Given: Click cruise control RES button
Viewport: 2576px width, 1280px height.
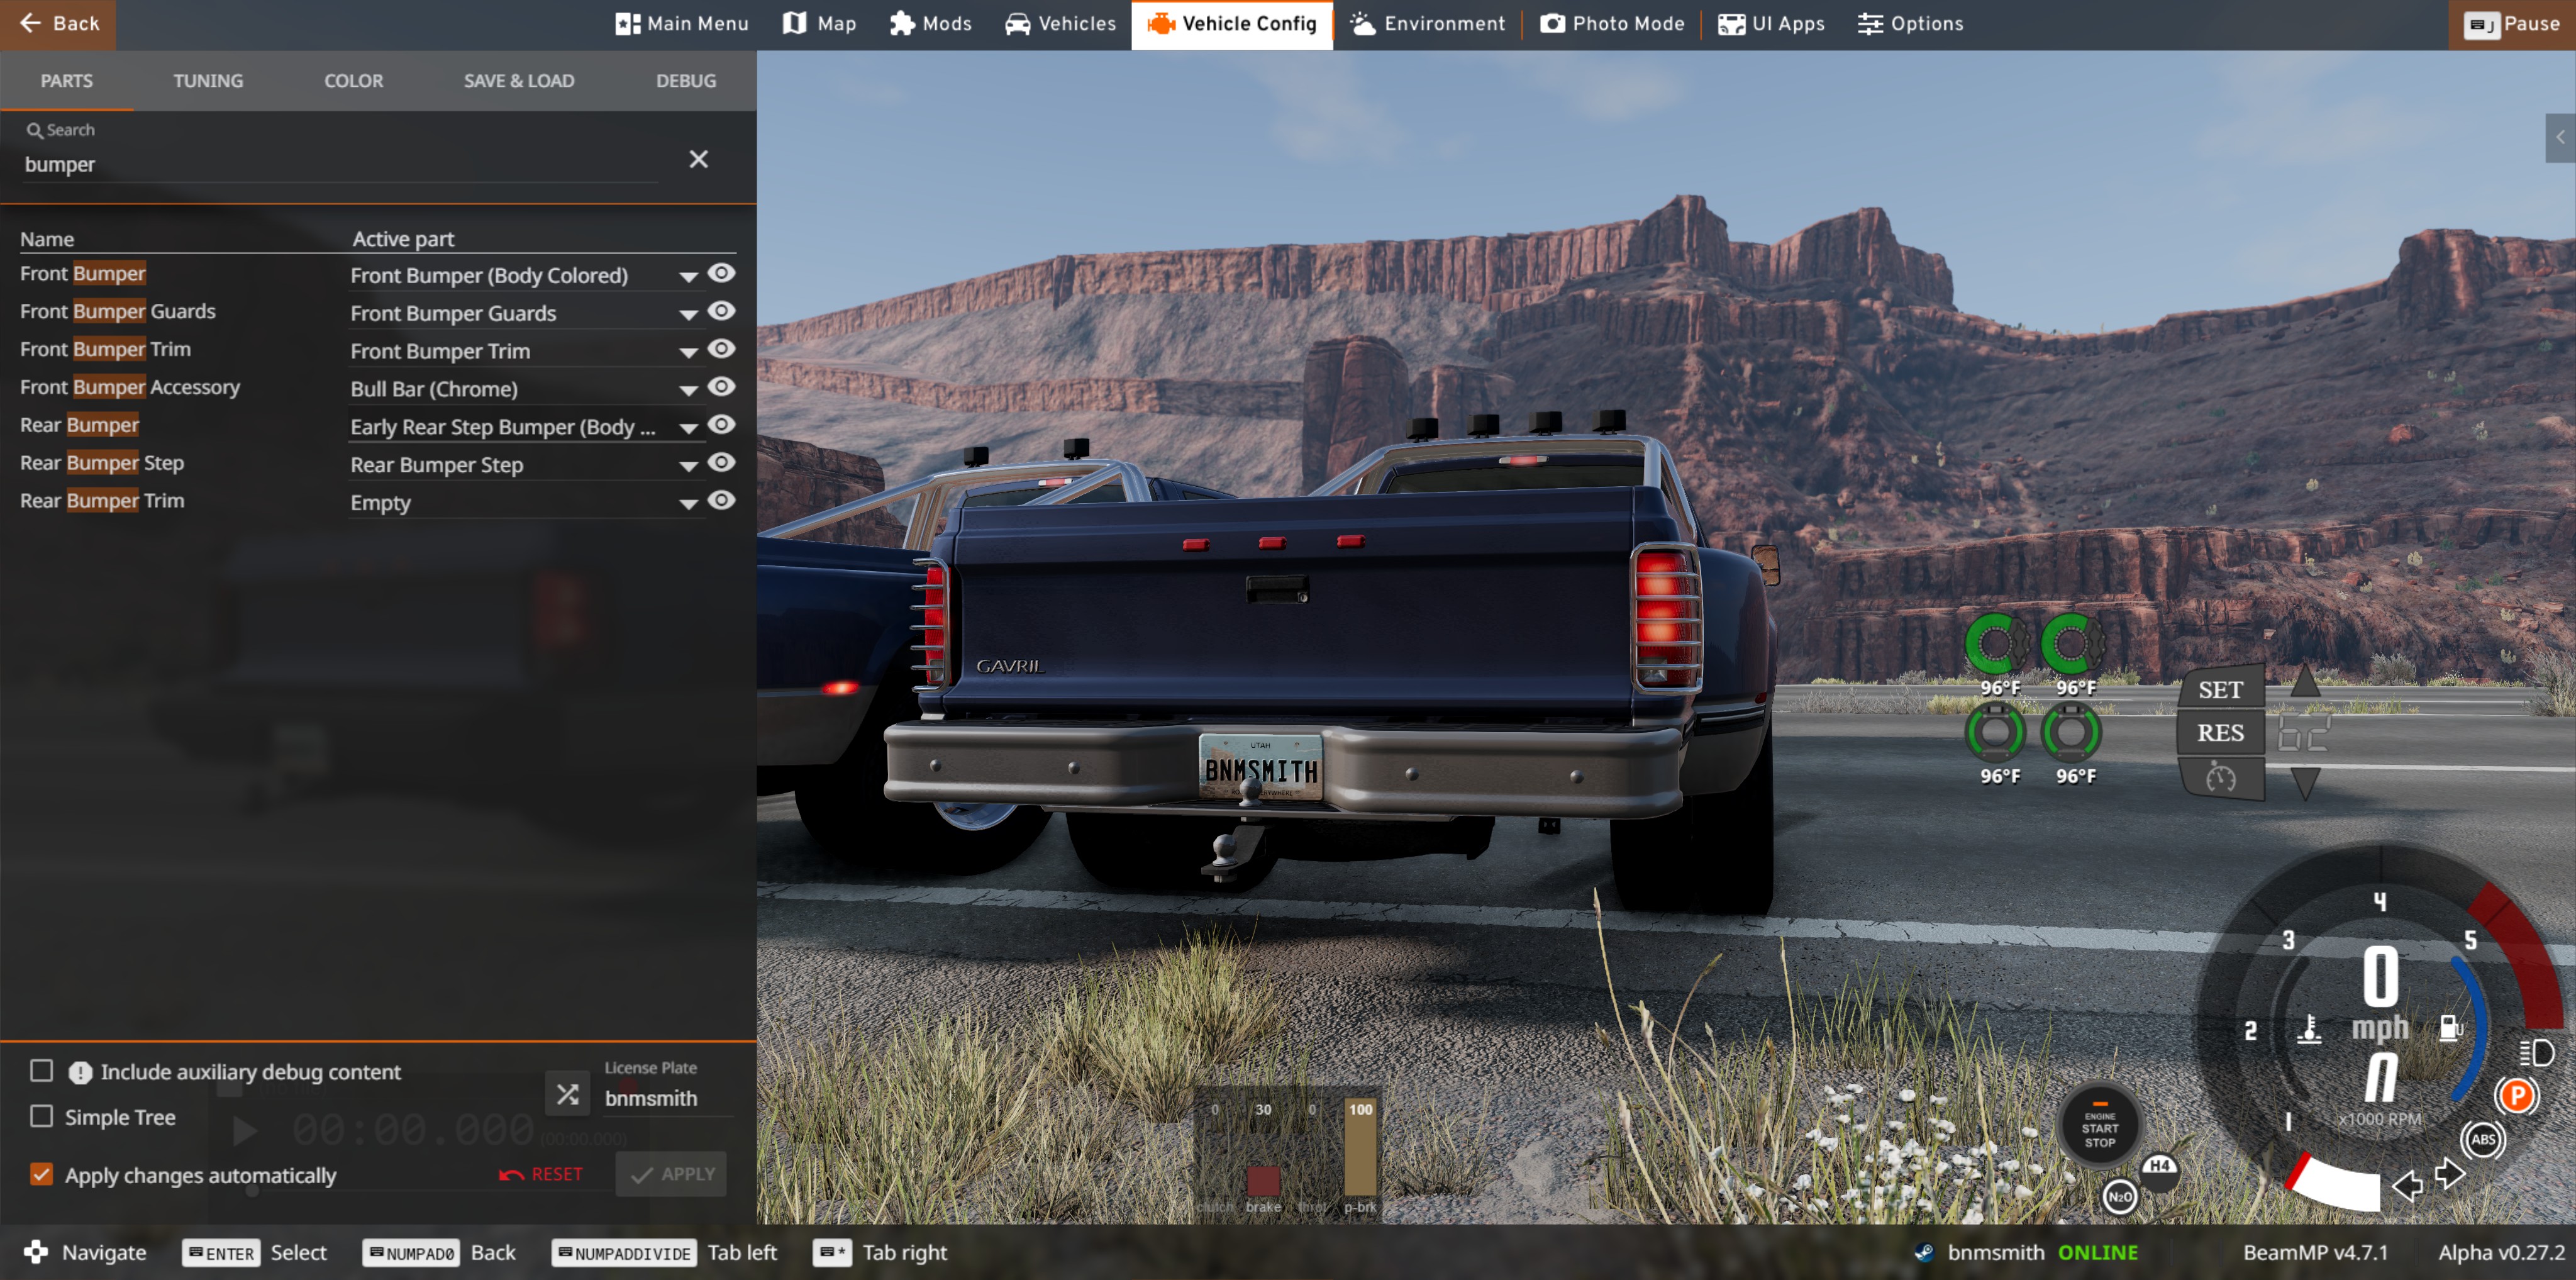Looking at the screenshot, I should pyautogui.click(x=2220, y=733).
